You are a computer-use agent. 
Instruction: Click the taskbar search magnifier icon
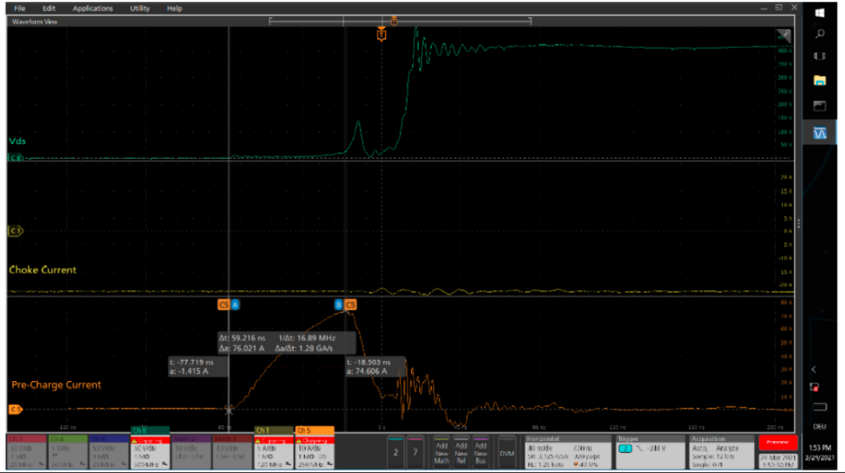point(820,34)
